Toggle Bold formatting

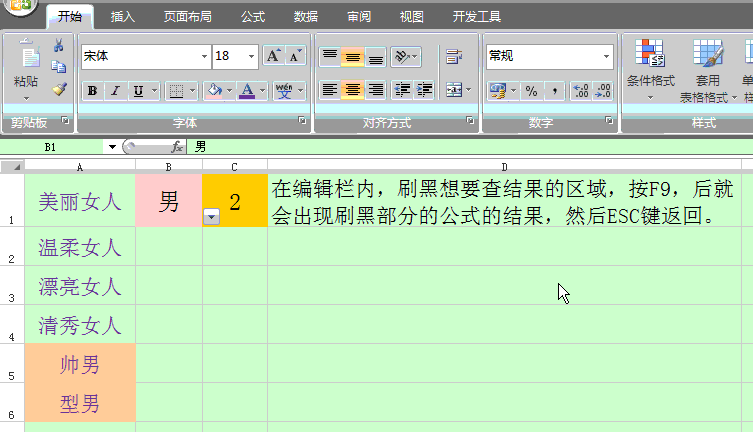click(x=92, y=91)
